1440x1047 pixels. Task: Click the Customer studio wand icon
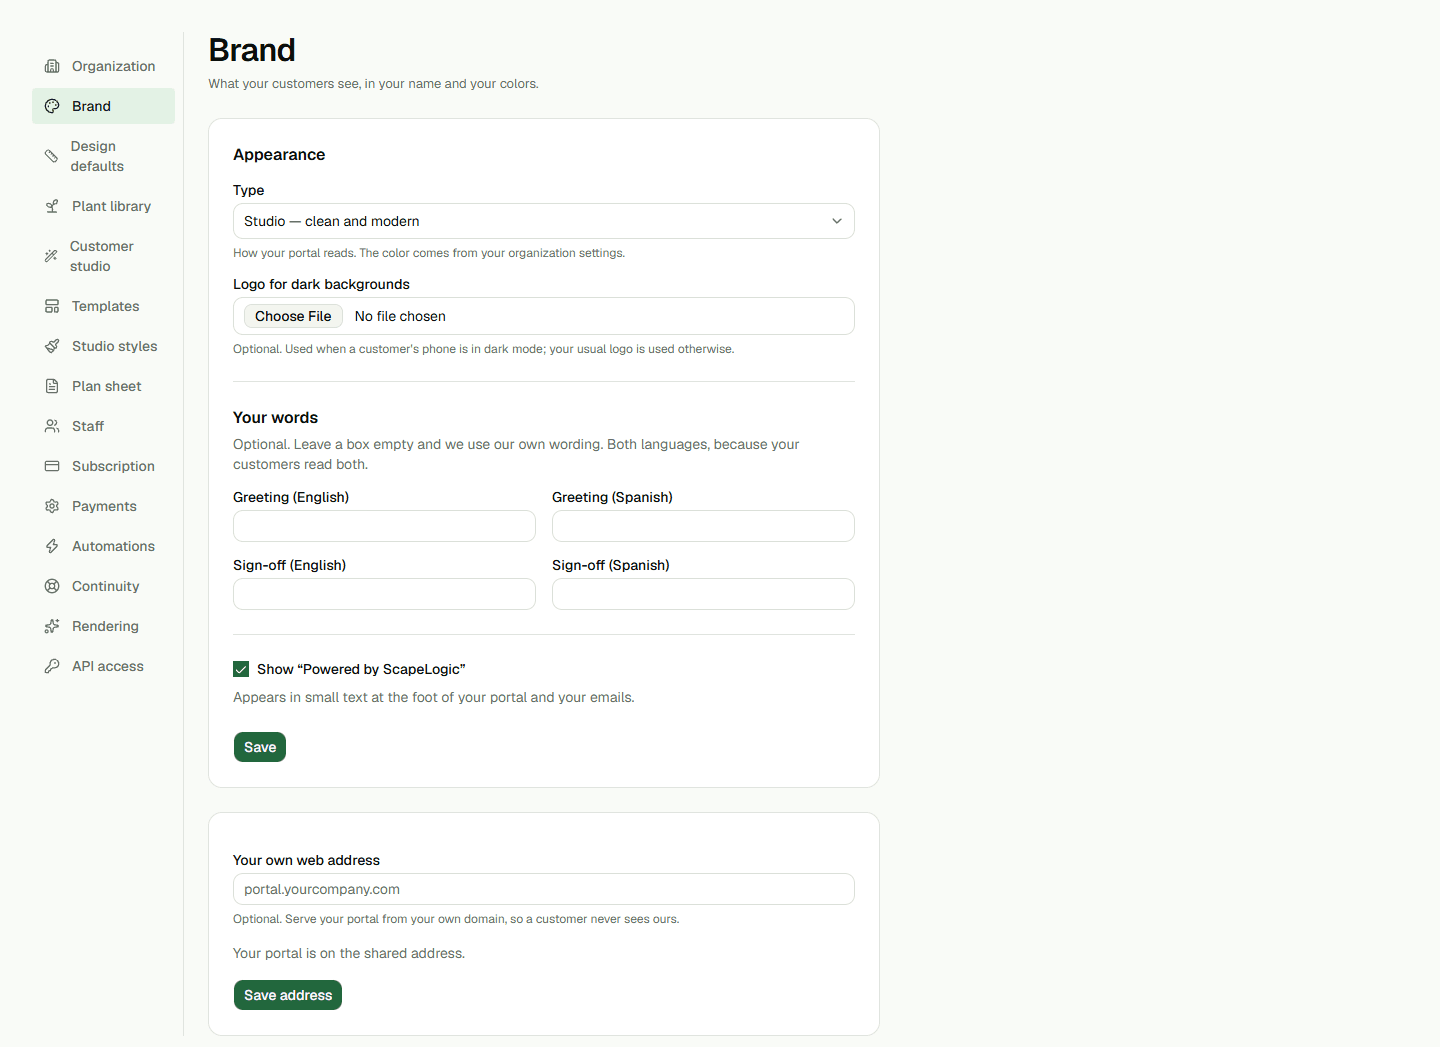pos(51,256)
